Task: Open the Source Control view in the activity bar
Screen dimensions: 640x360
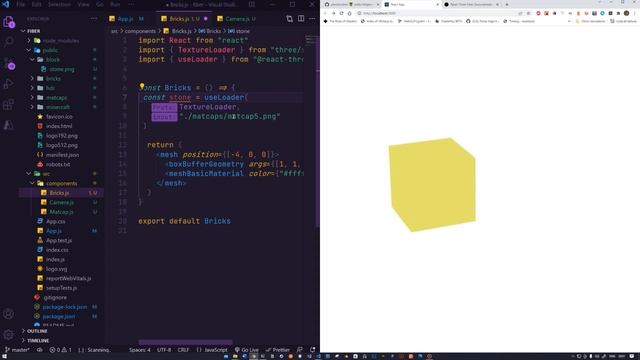Action: click(x=9, y=63)
